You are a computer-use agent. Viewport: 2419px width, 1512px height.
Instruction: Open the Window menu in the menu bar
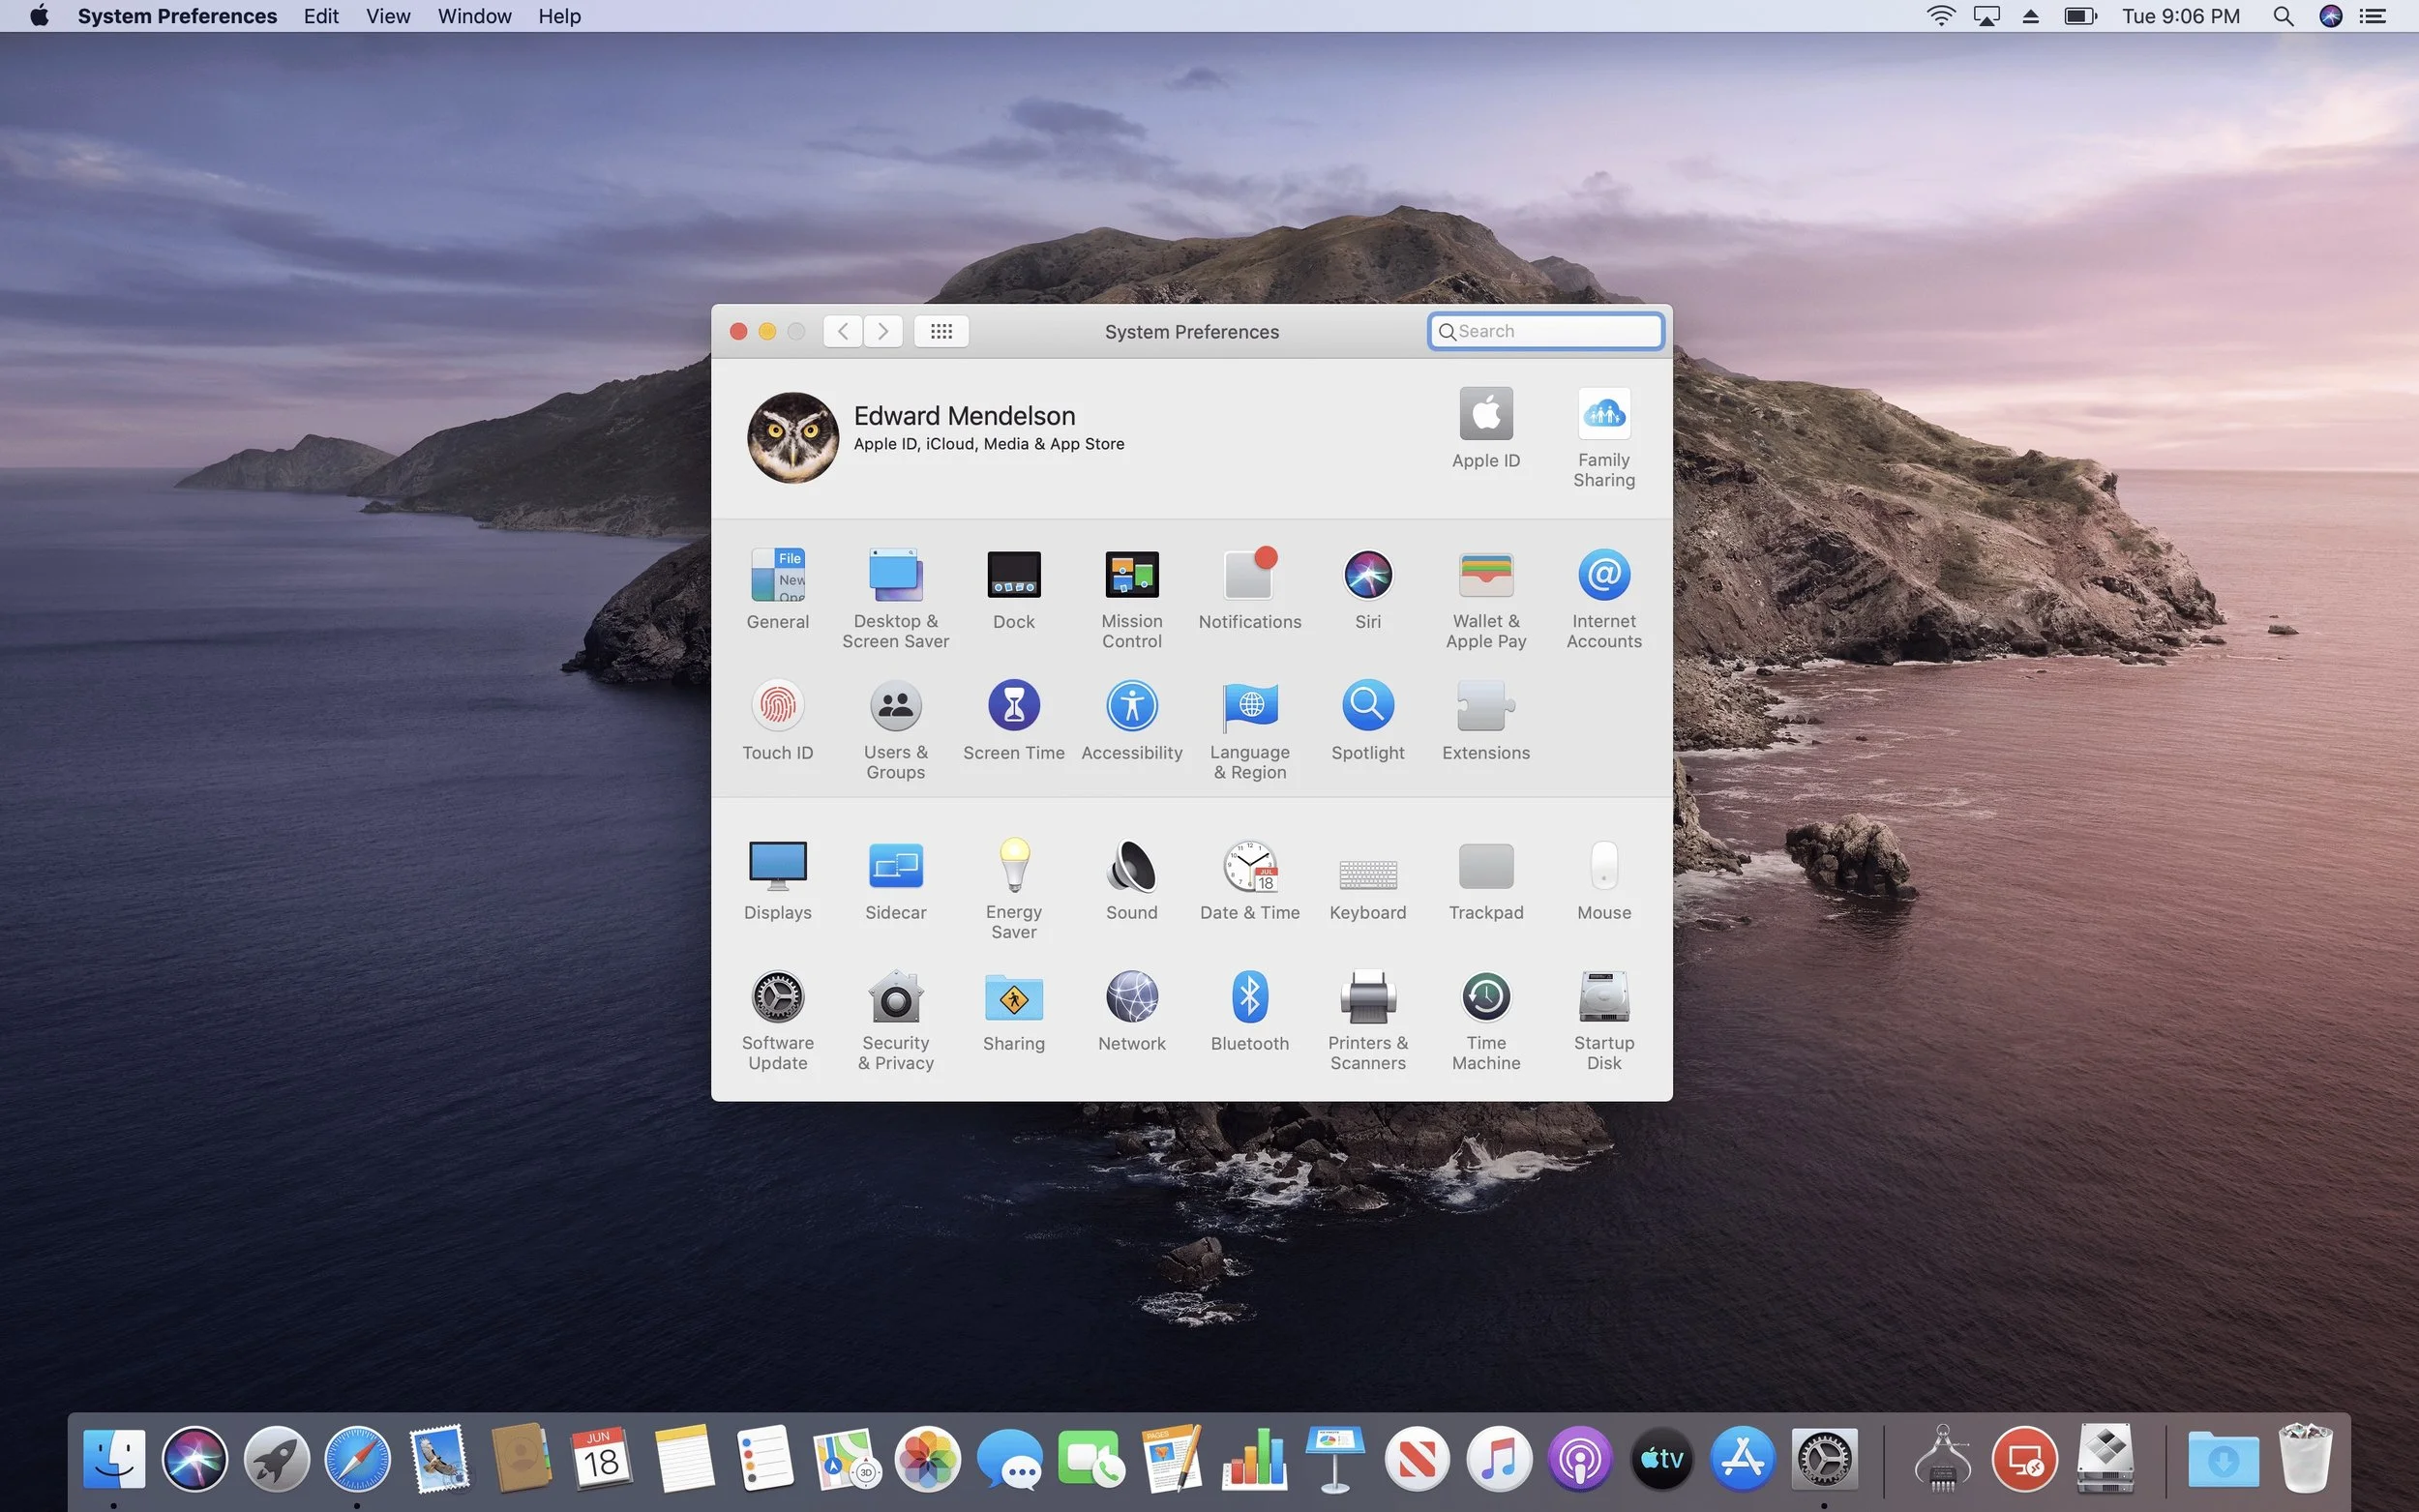pos(474,16)
